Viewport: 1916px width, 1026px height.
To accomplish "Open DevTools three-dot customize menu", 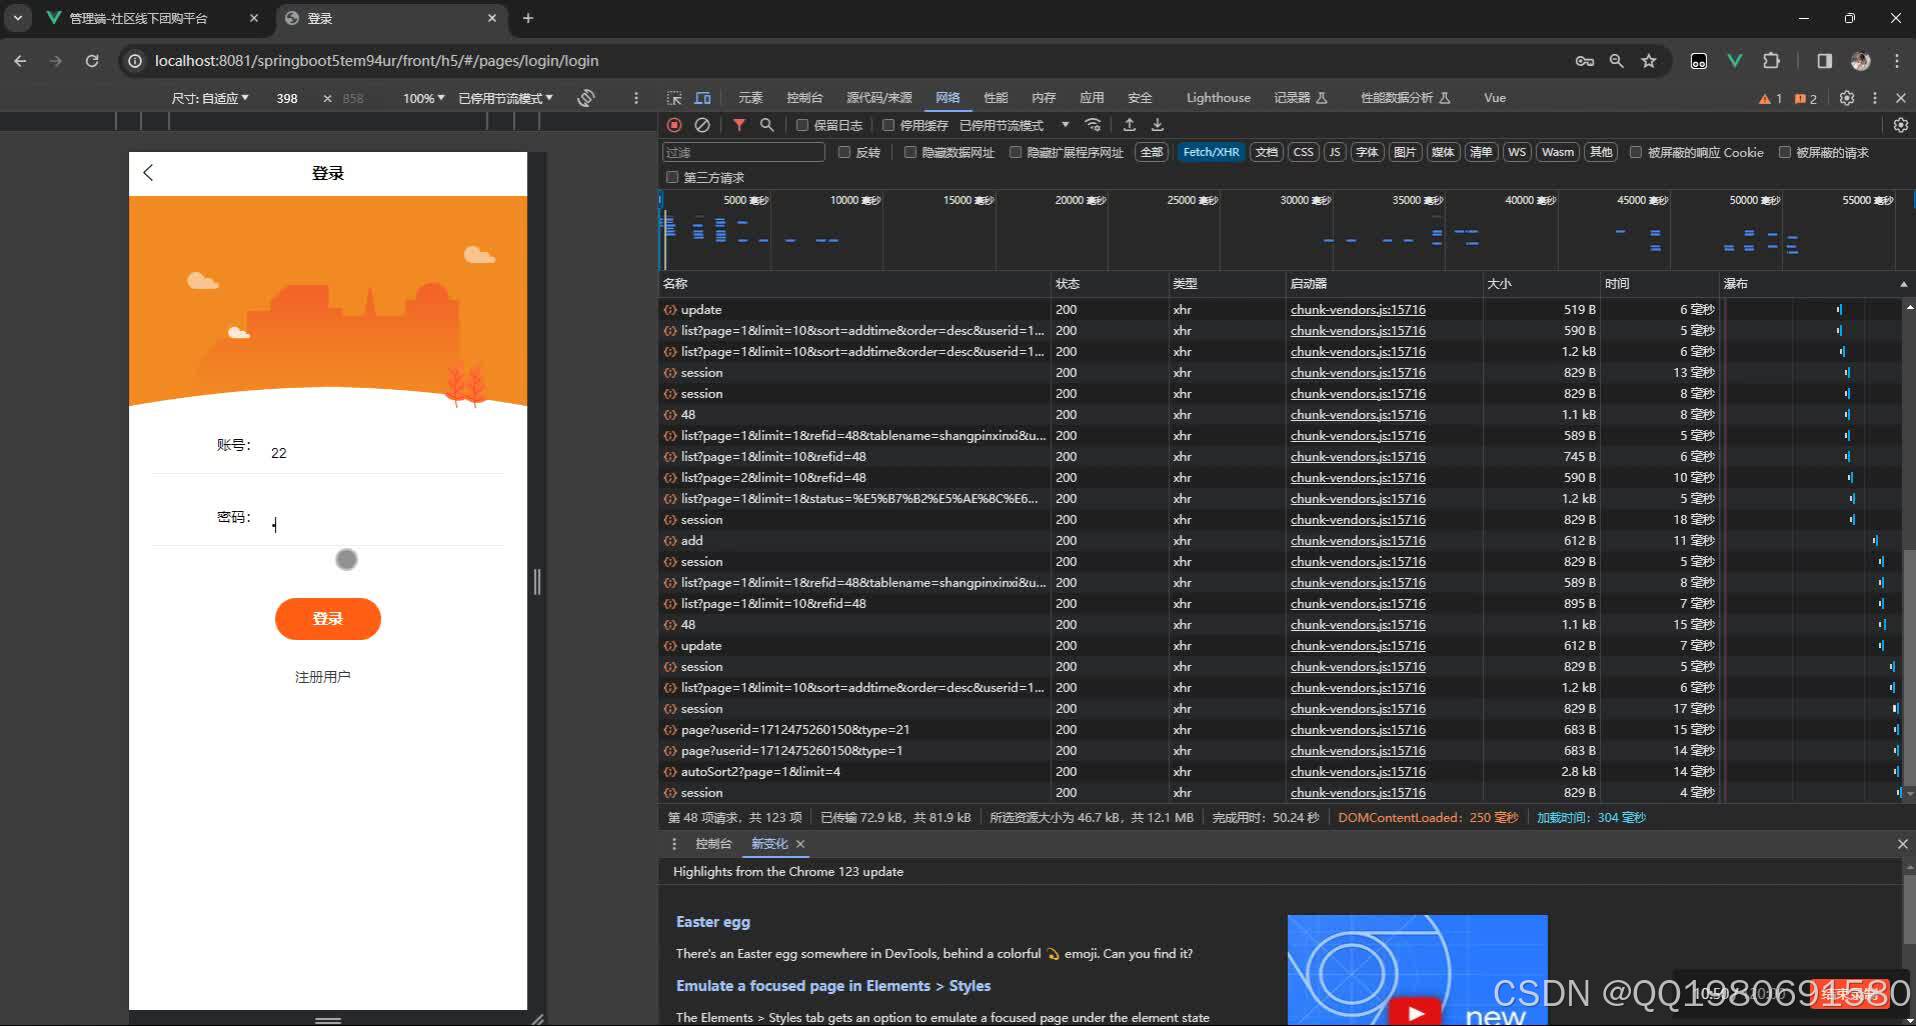I will [x=1875, y=98].
